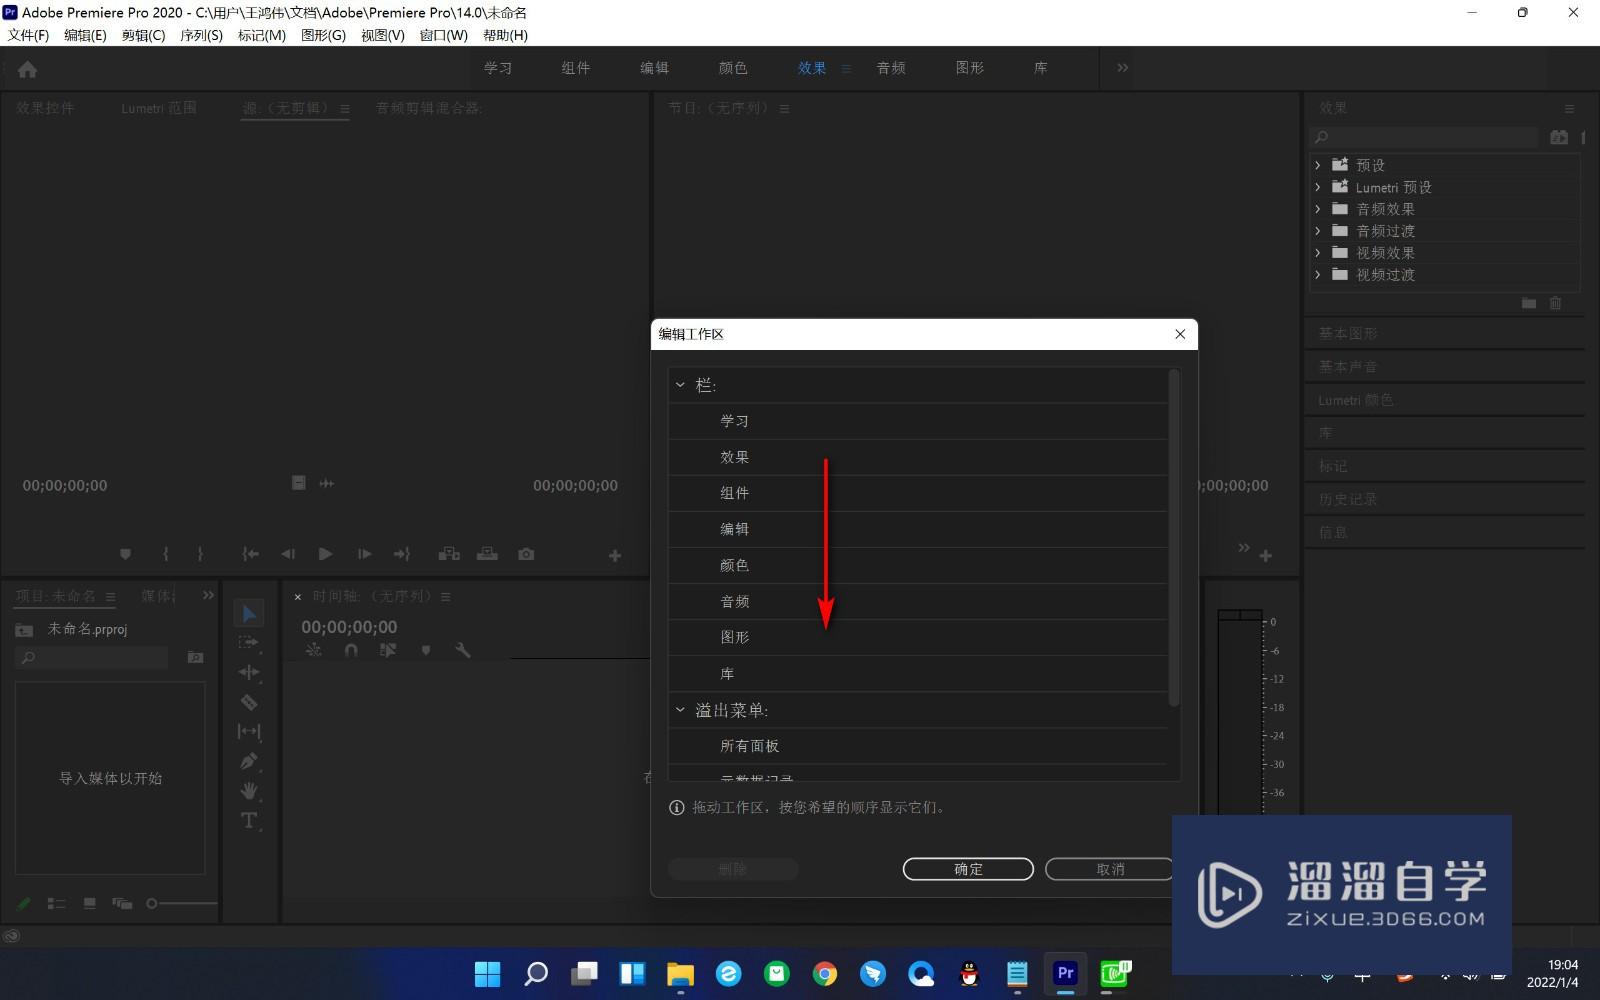Collapse the 栏 section in dialog
The image size is (1600, 1000).
pos(680,385)
